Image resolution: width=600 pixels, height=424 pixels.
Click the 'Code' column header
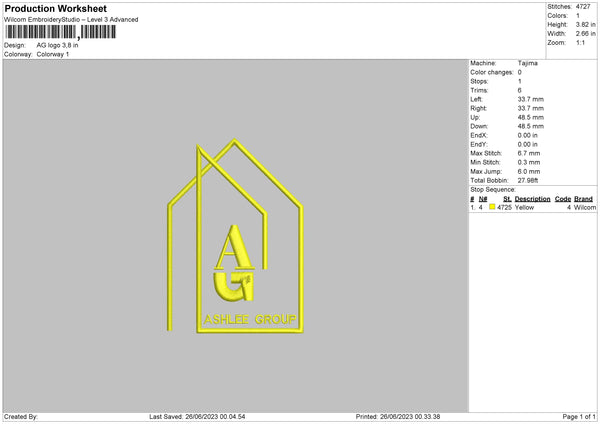562,199
